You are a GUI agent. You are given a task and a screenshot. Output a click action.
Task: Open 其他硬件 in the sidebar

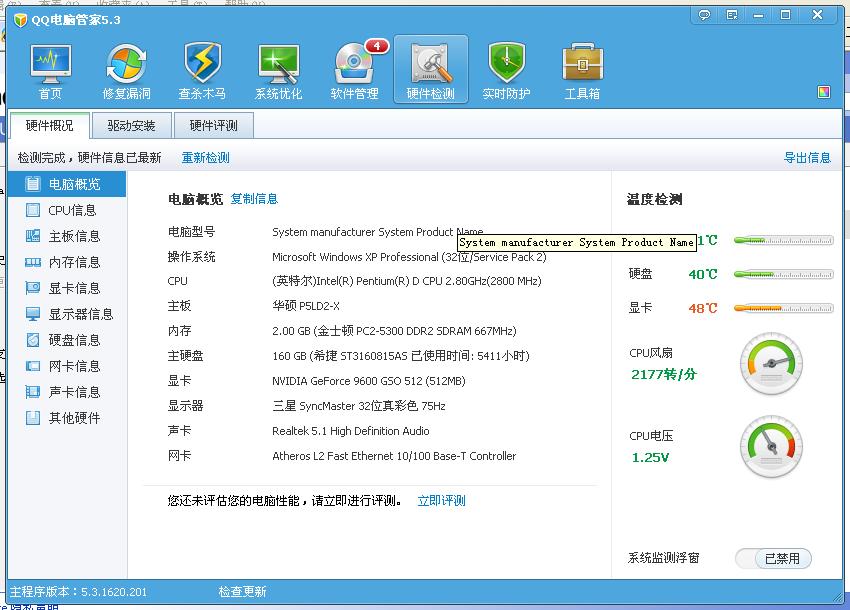coord(67,419)
